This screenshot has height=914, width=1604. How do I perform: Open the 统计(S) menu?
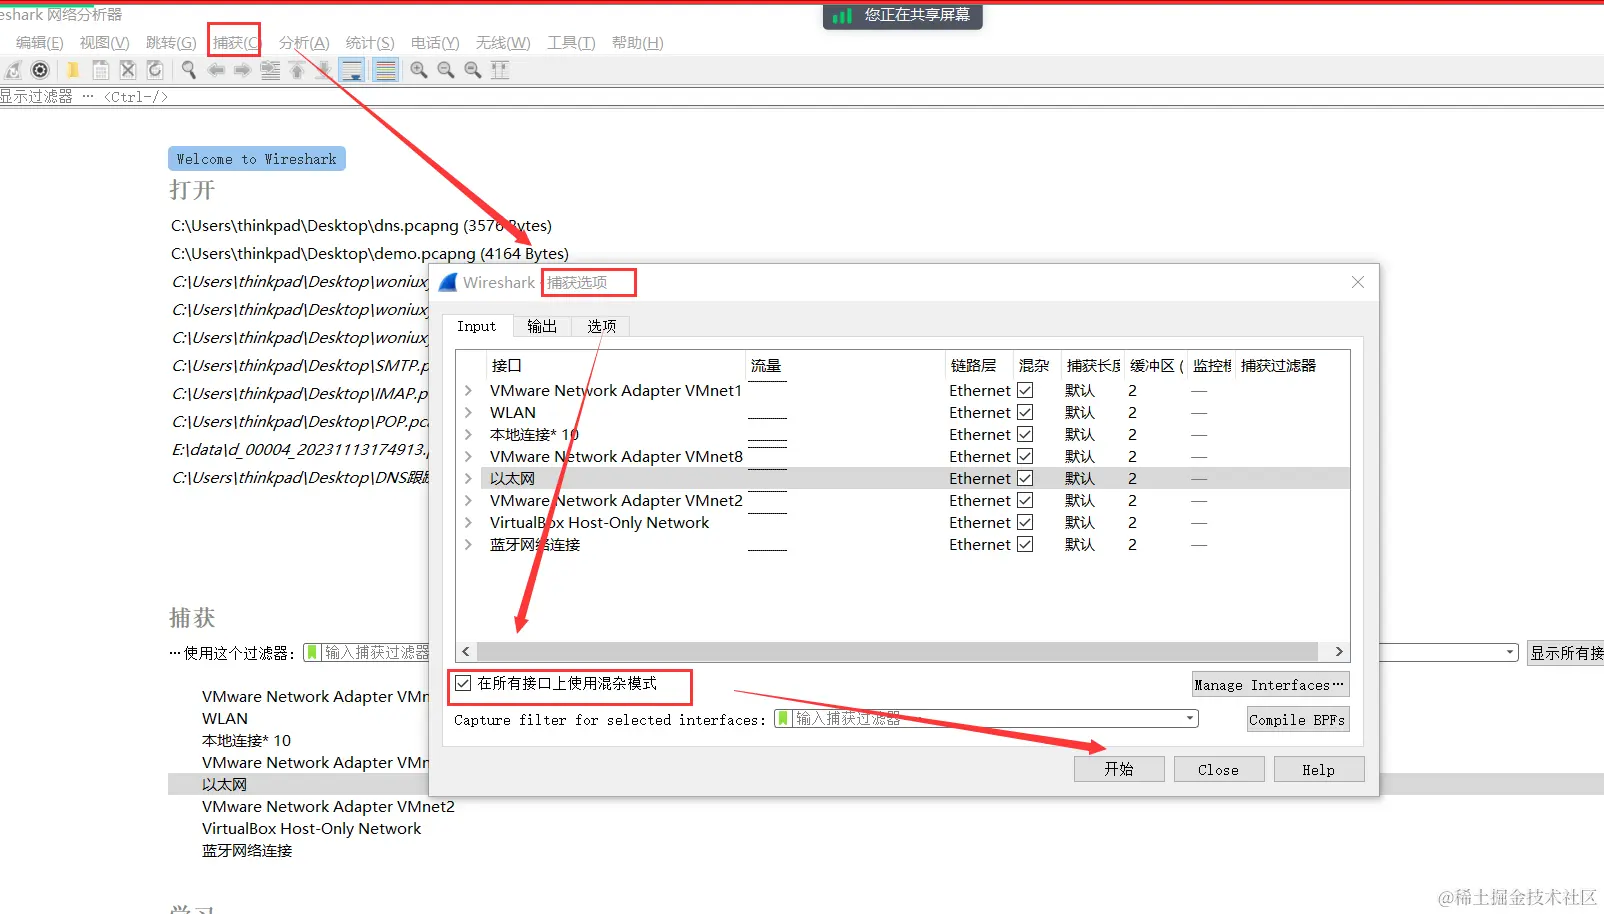click(370, 42)
